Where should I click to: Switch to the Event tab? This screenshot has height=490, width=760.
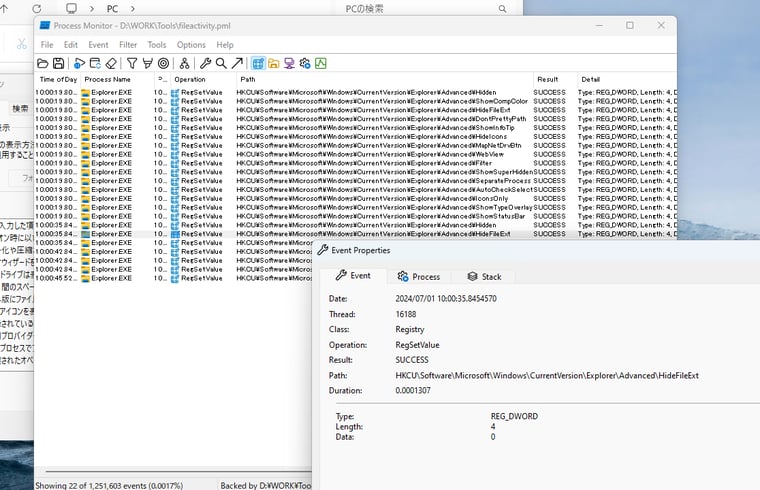[x=353, y=276]
